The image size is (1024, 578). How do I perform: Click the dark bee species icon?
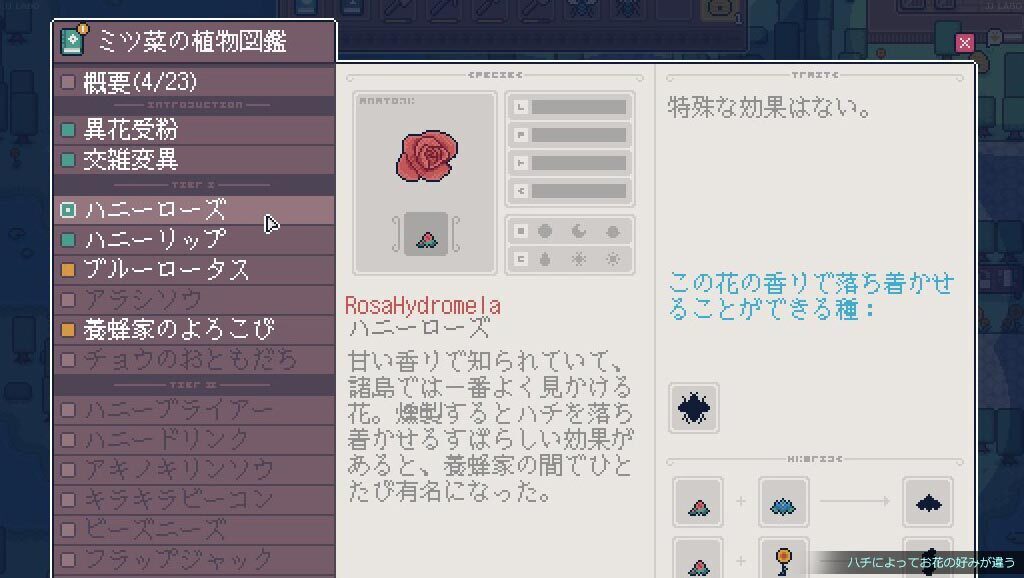[694, 409]
